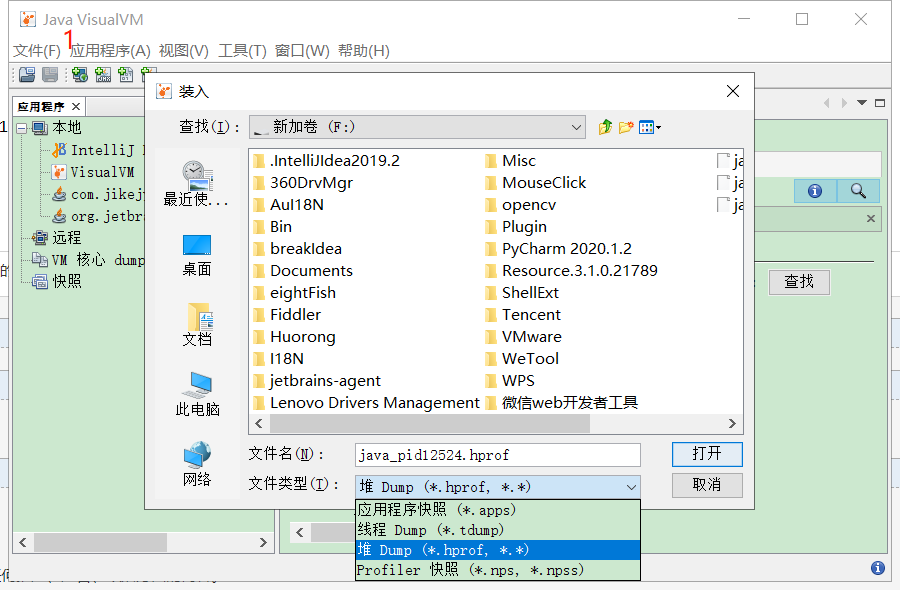The width and height of the screenshot is (900, 590).
Task: Open the view mode menu icon
Action: click(x=649, y=127)
